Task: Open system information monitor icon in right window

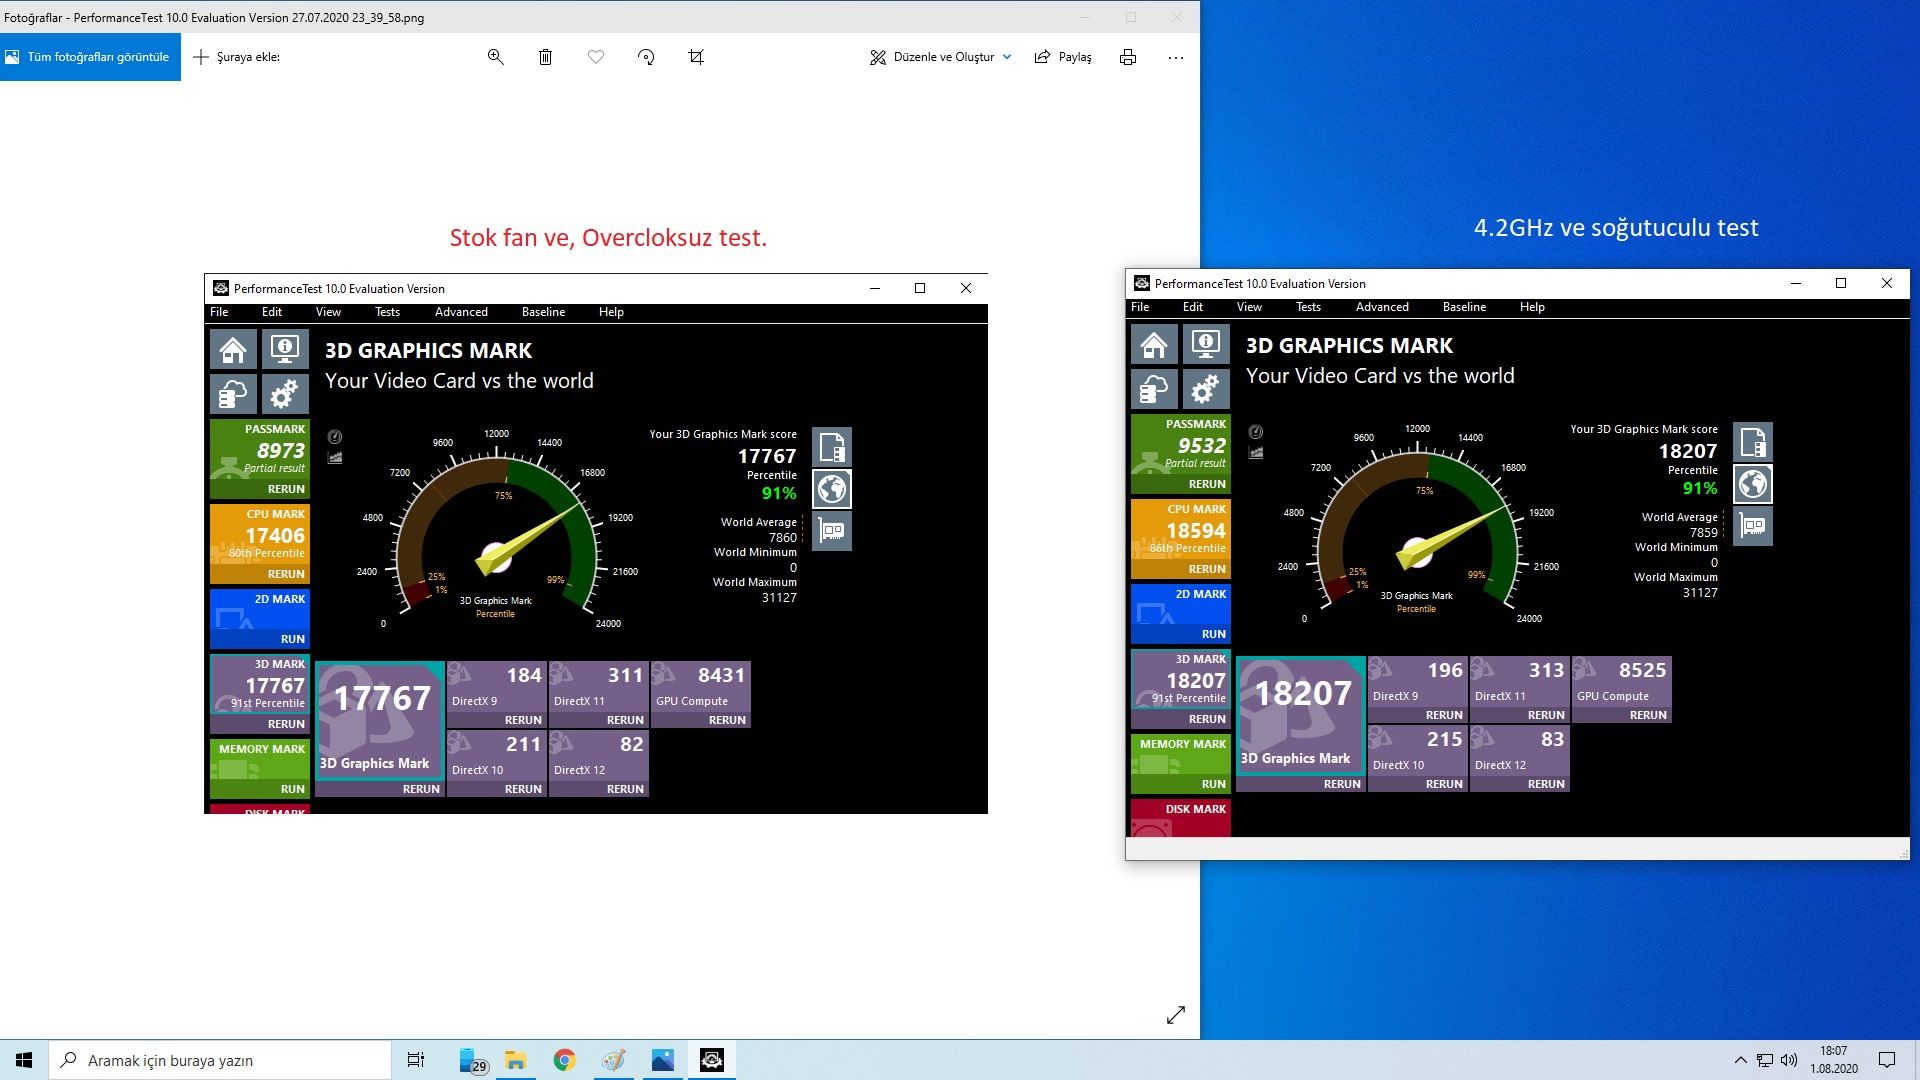Action: [1206, 345]
